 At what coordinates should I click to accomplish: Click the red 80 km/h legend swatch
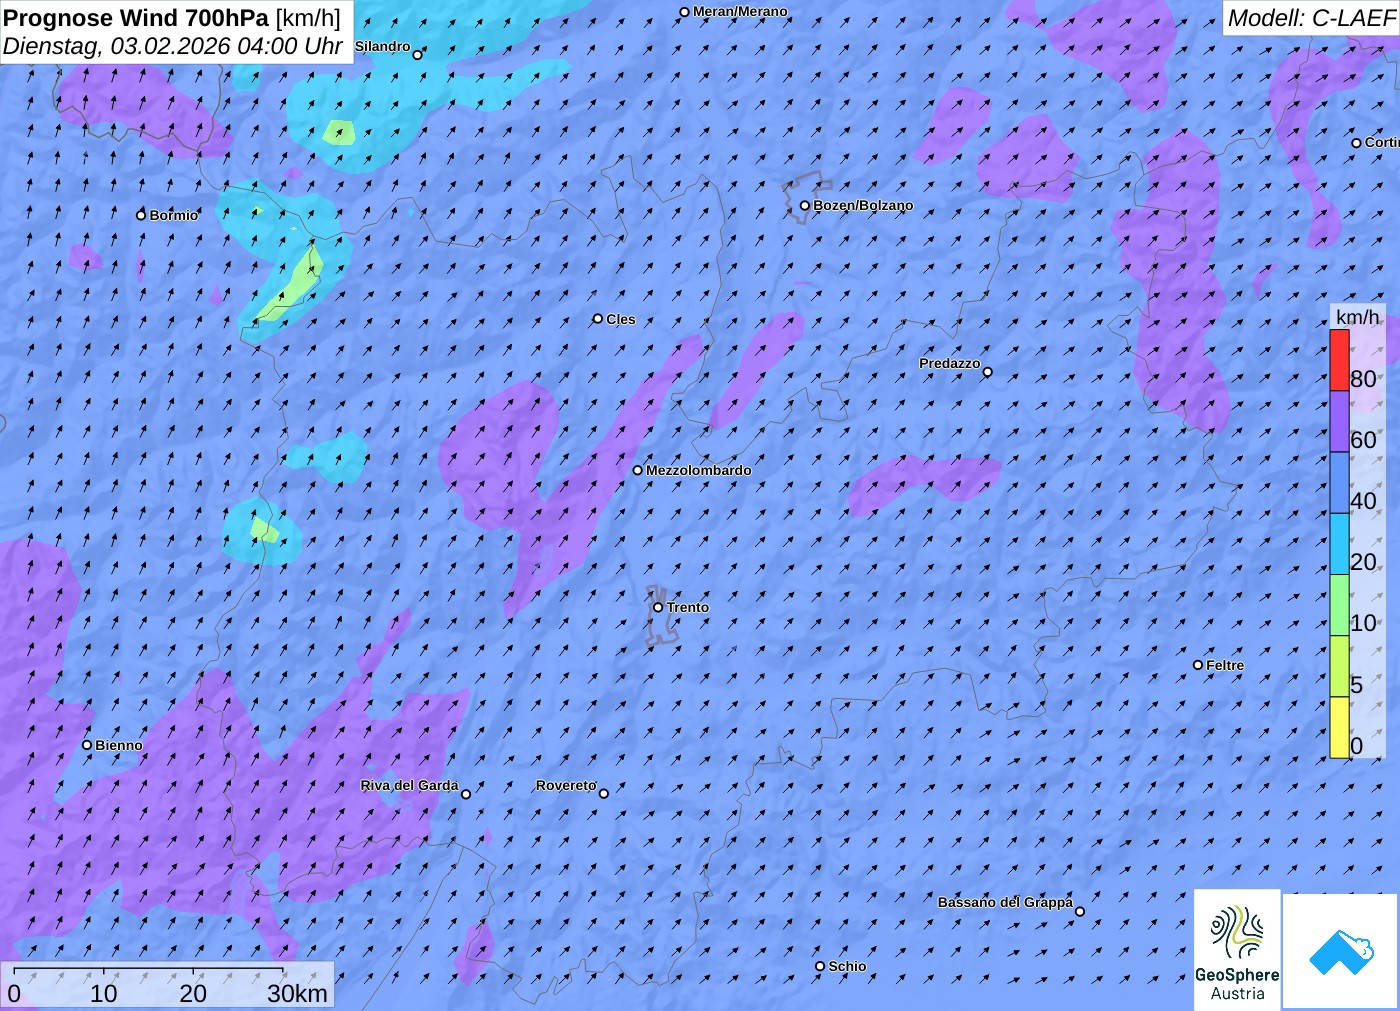1339,360
